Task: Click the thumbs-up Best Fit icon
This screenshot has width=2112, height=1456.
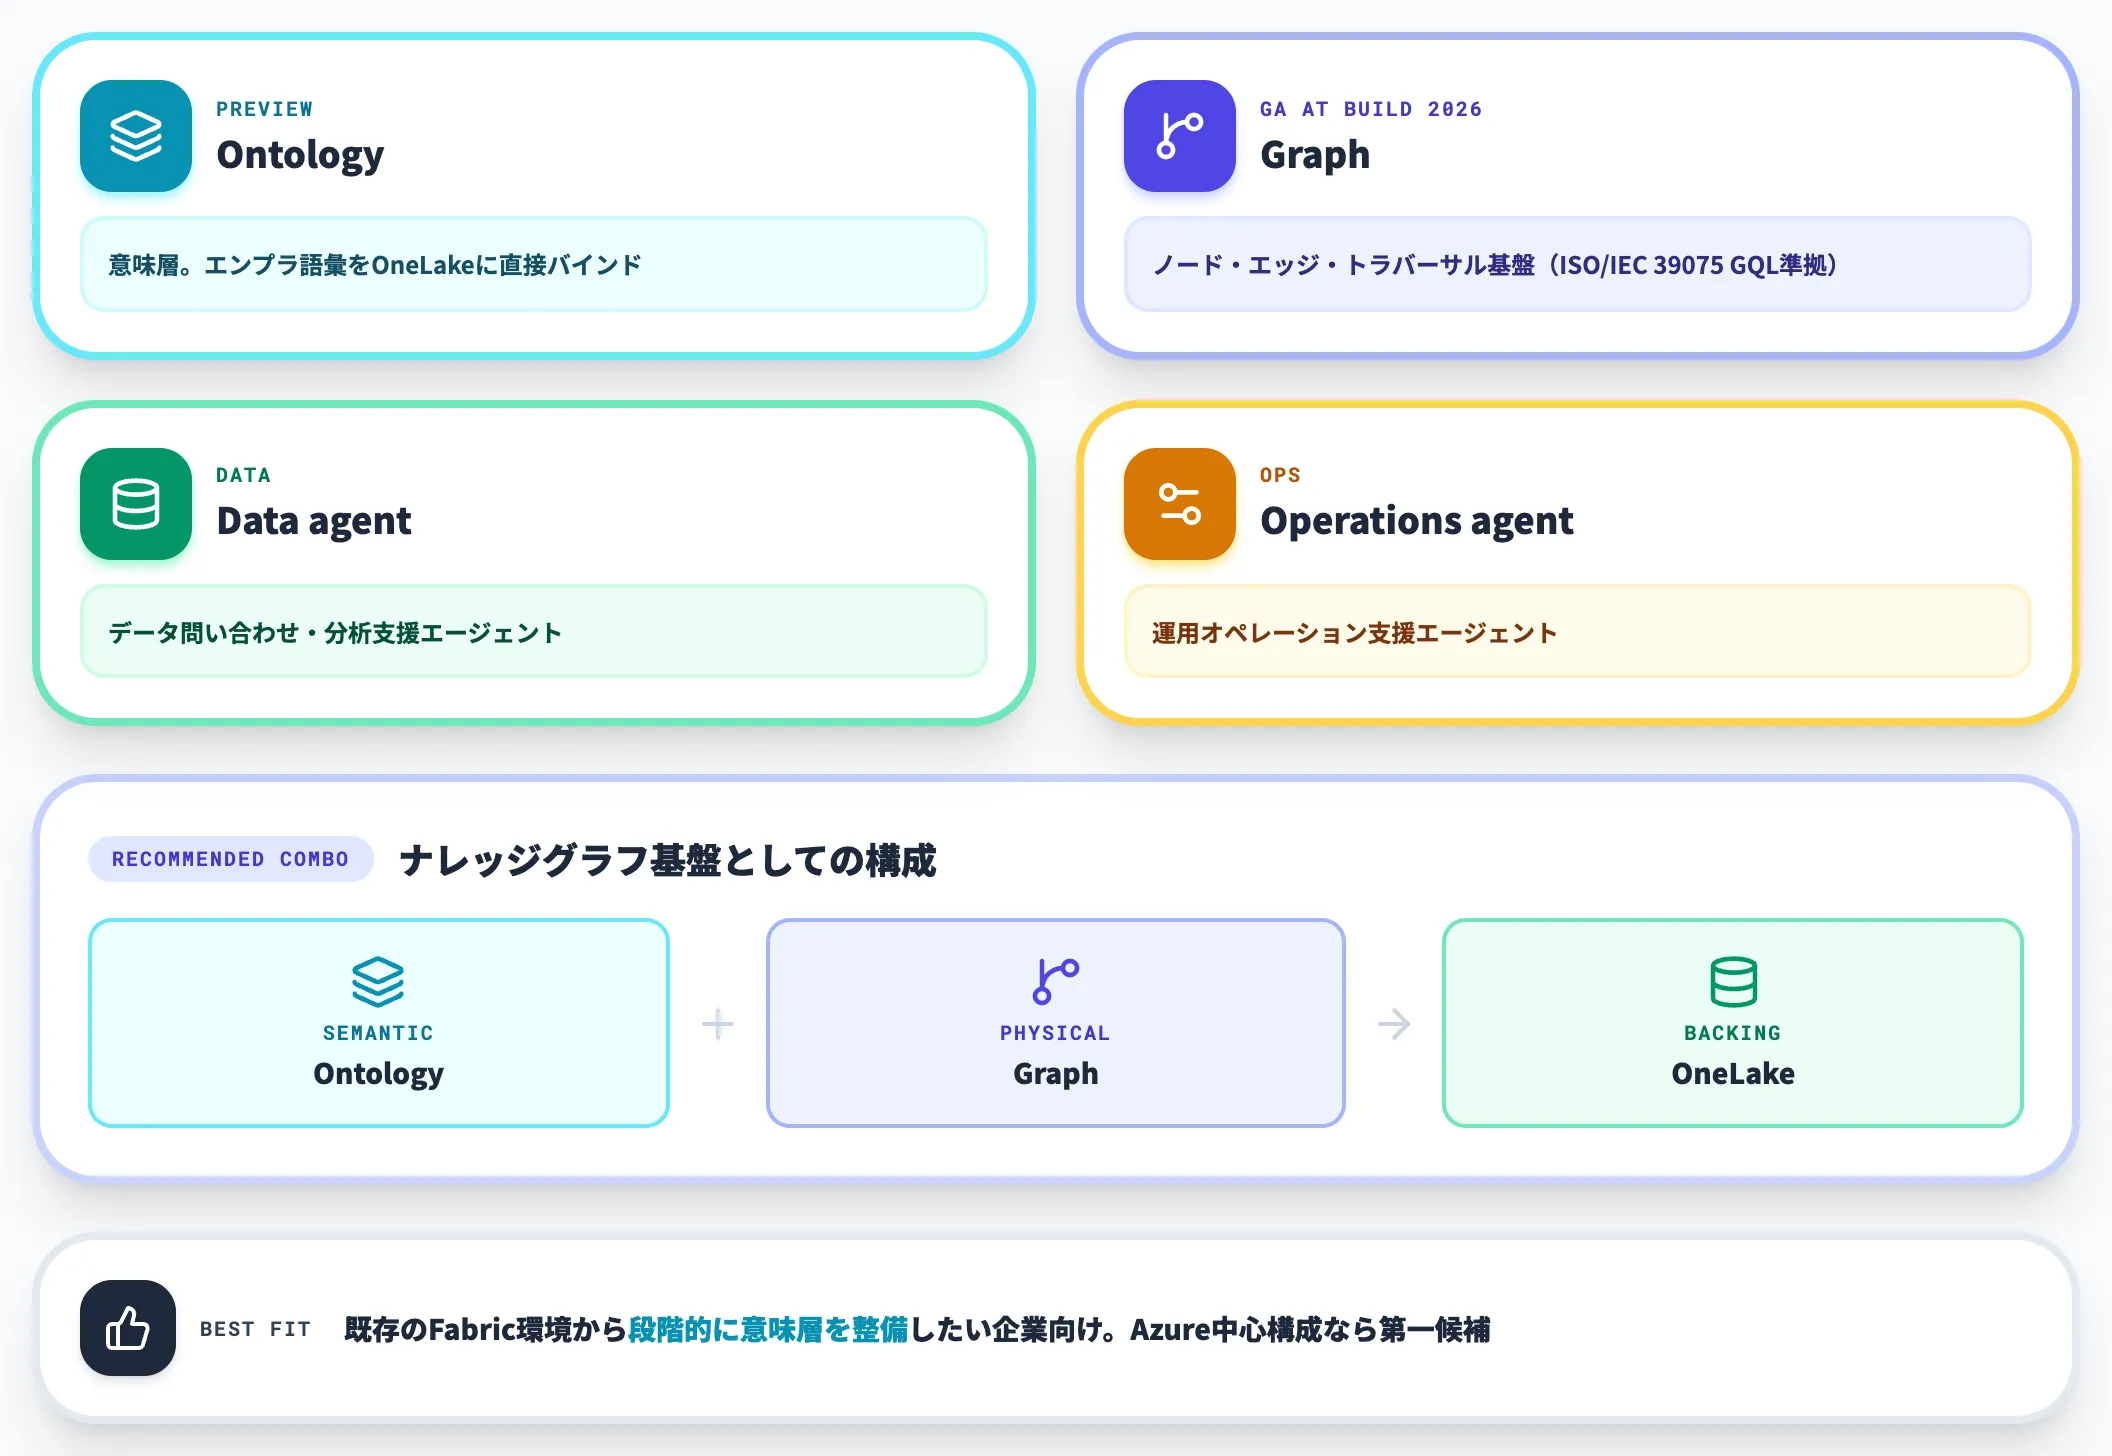Action: [x=128, y=1328]
